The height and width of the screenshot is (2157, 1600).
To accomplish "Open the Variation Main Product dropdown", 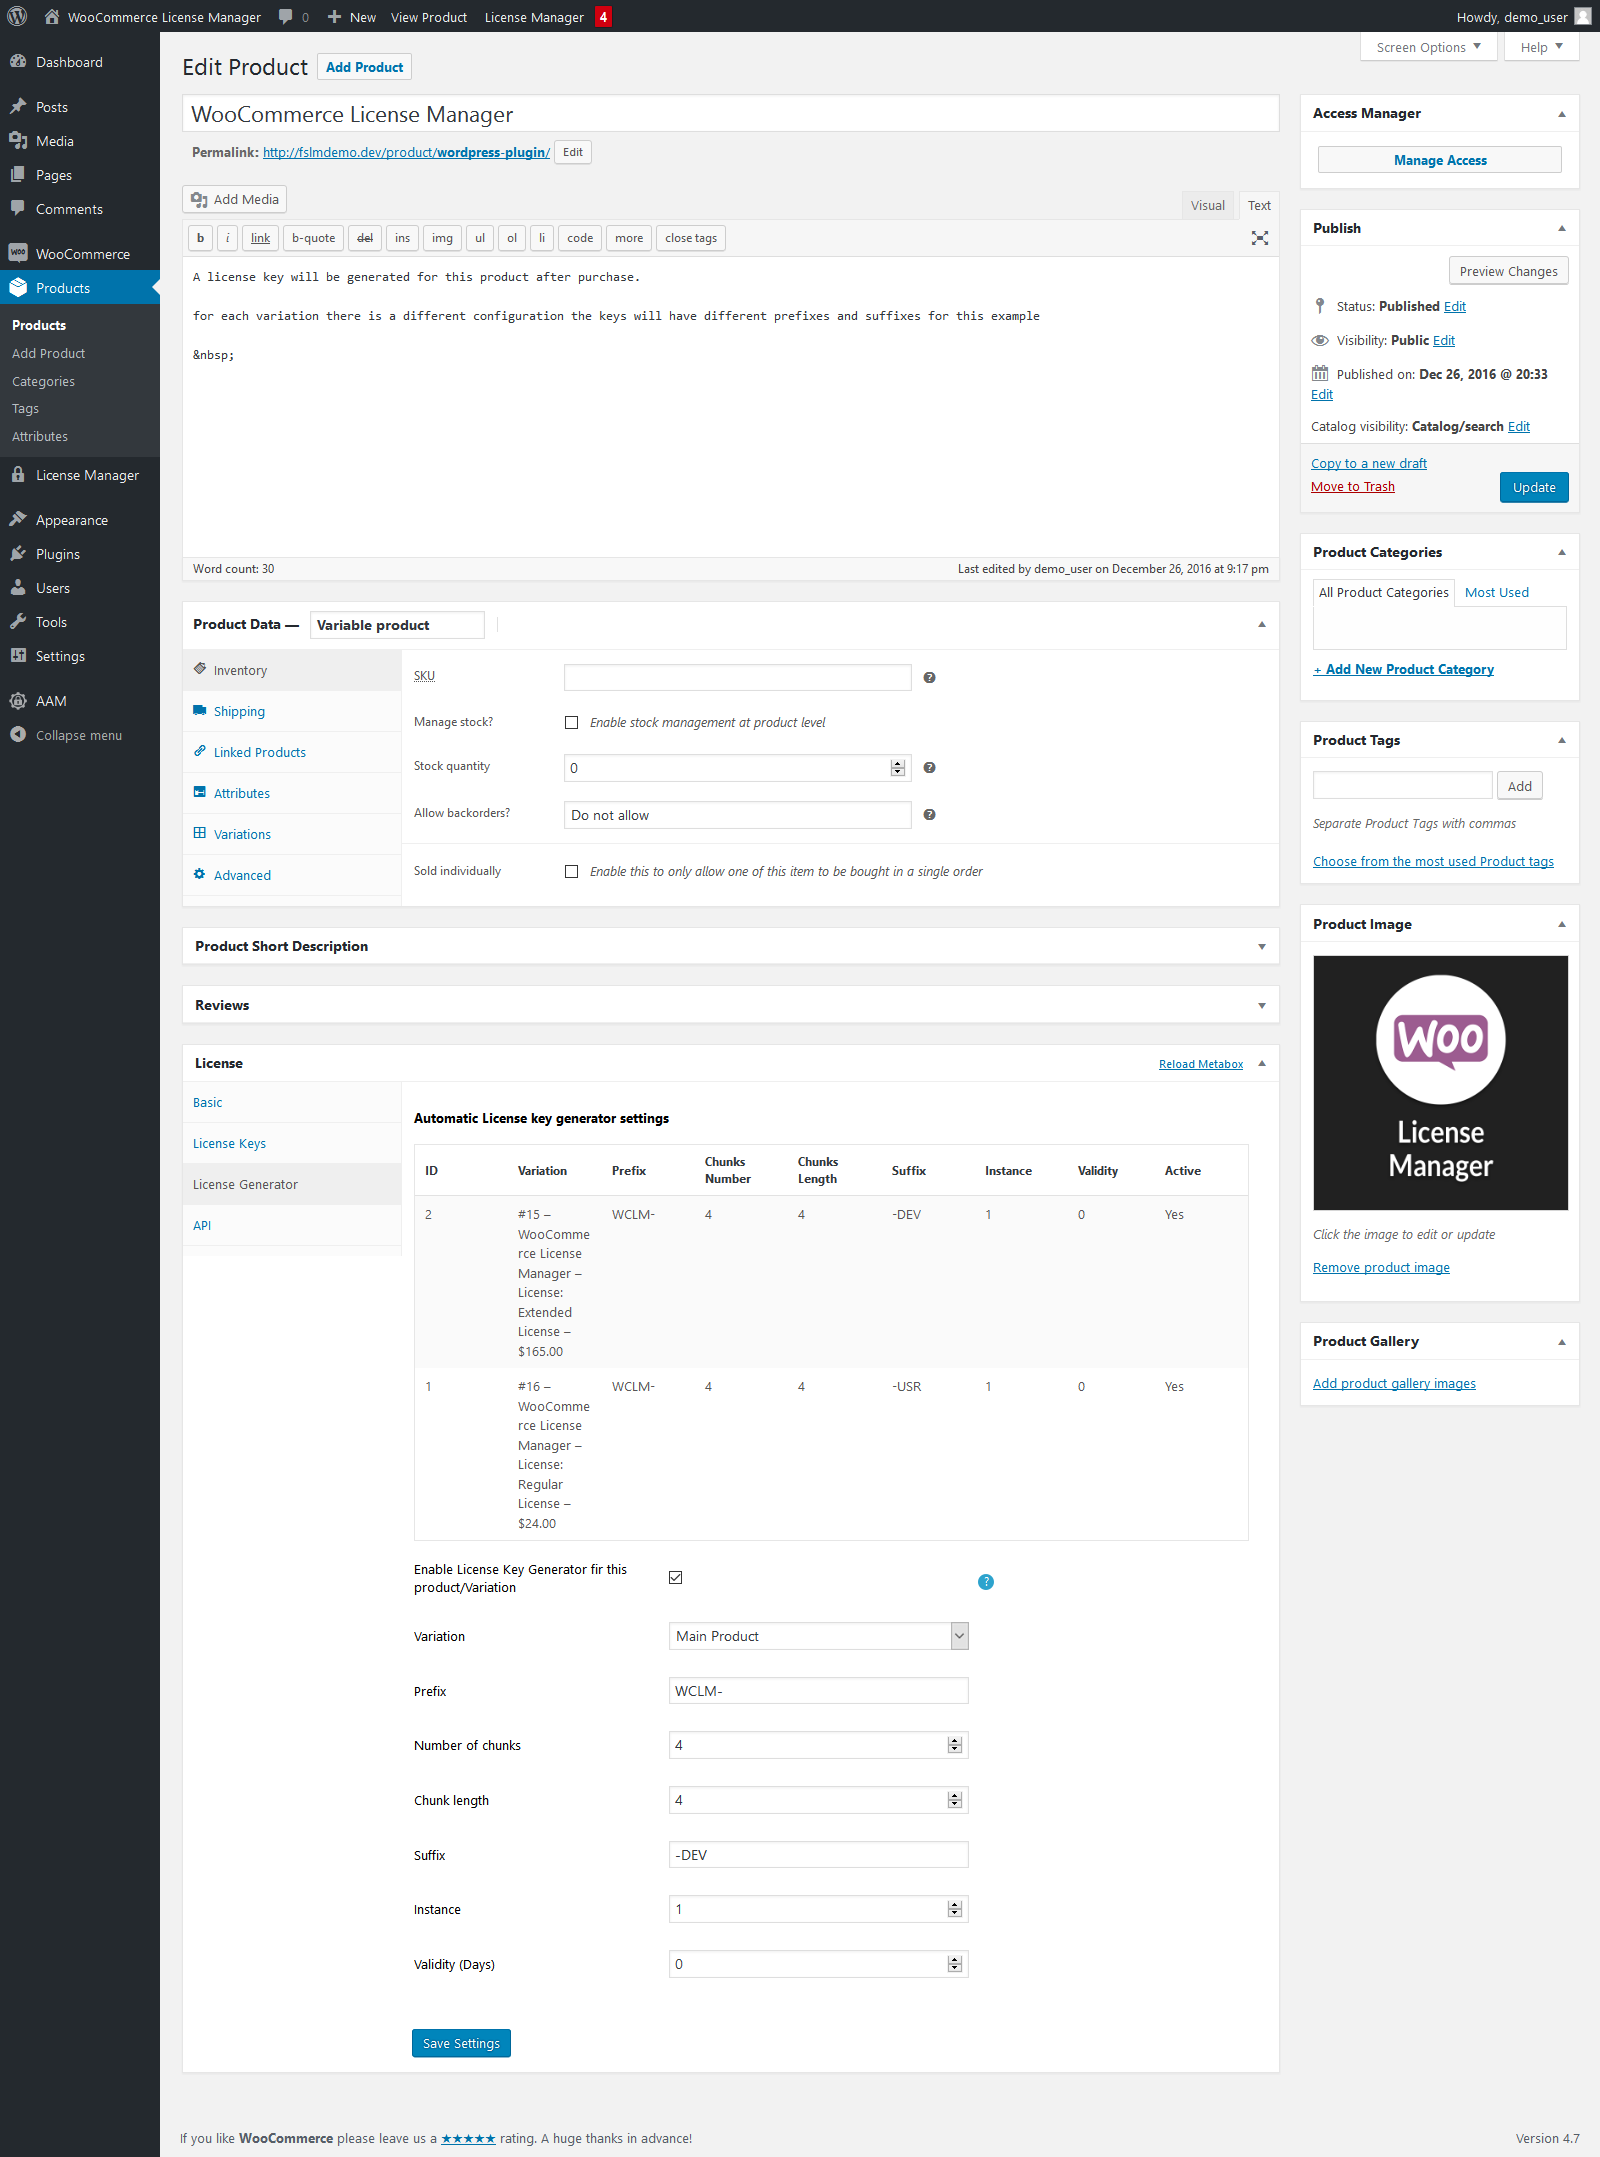I will coord(819,1636).
